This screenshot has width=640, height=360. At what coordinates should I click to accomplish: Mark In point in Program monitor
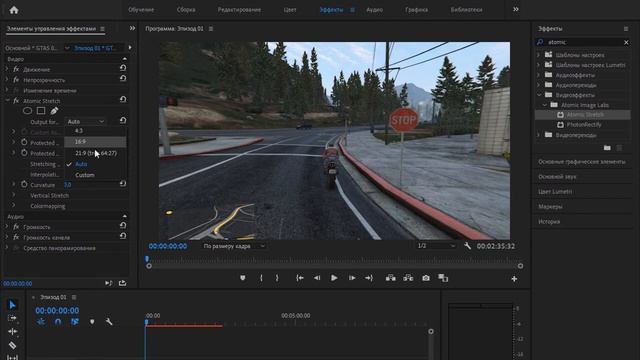pos(261,278)
